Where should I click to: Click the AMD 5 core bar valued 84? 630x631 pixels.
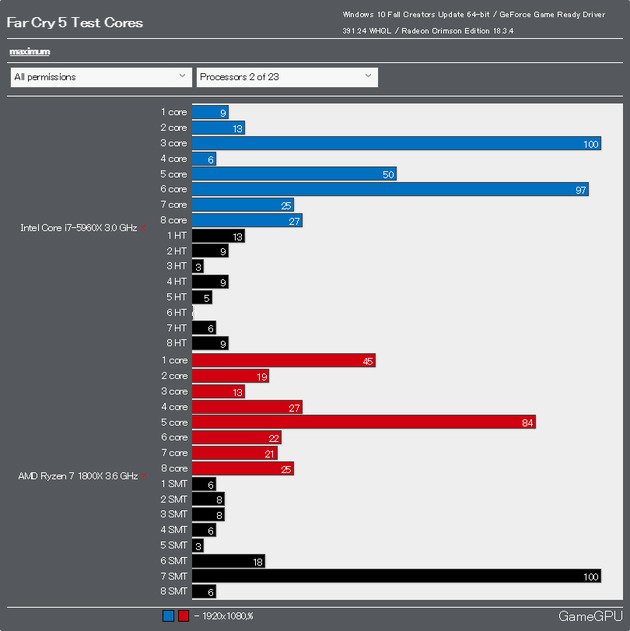(364, 422)
